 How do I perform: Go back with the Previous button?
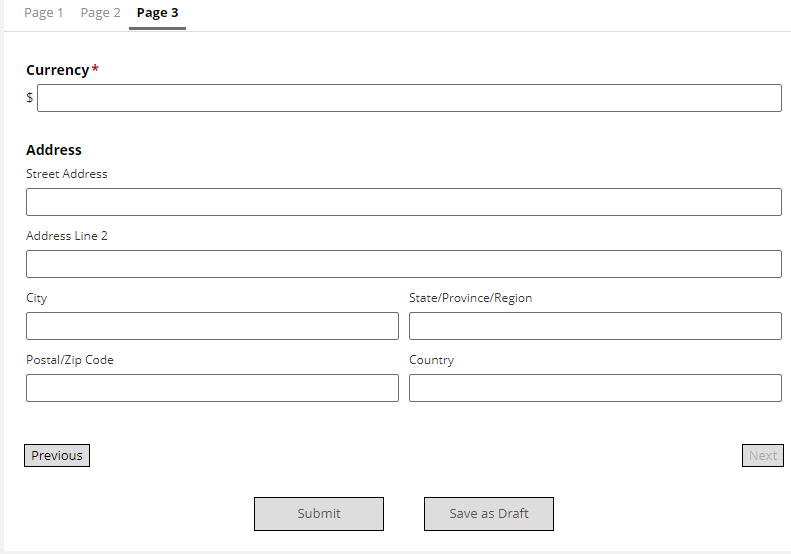(x=57, y=456)
